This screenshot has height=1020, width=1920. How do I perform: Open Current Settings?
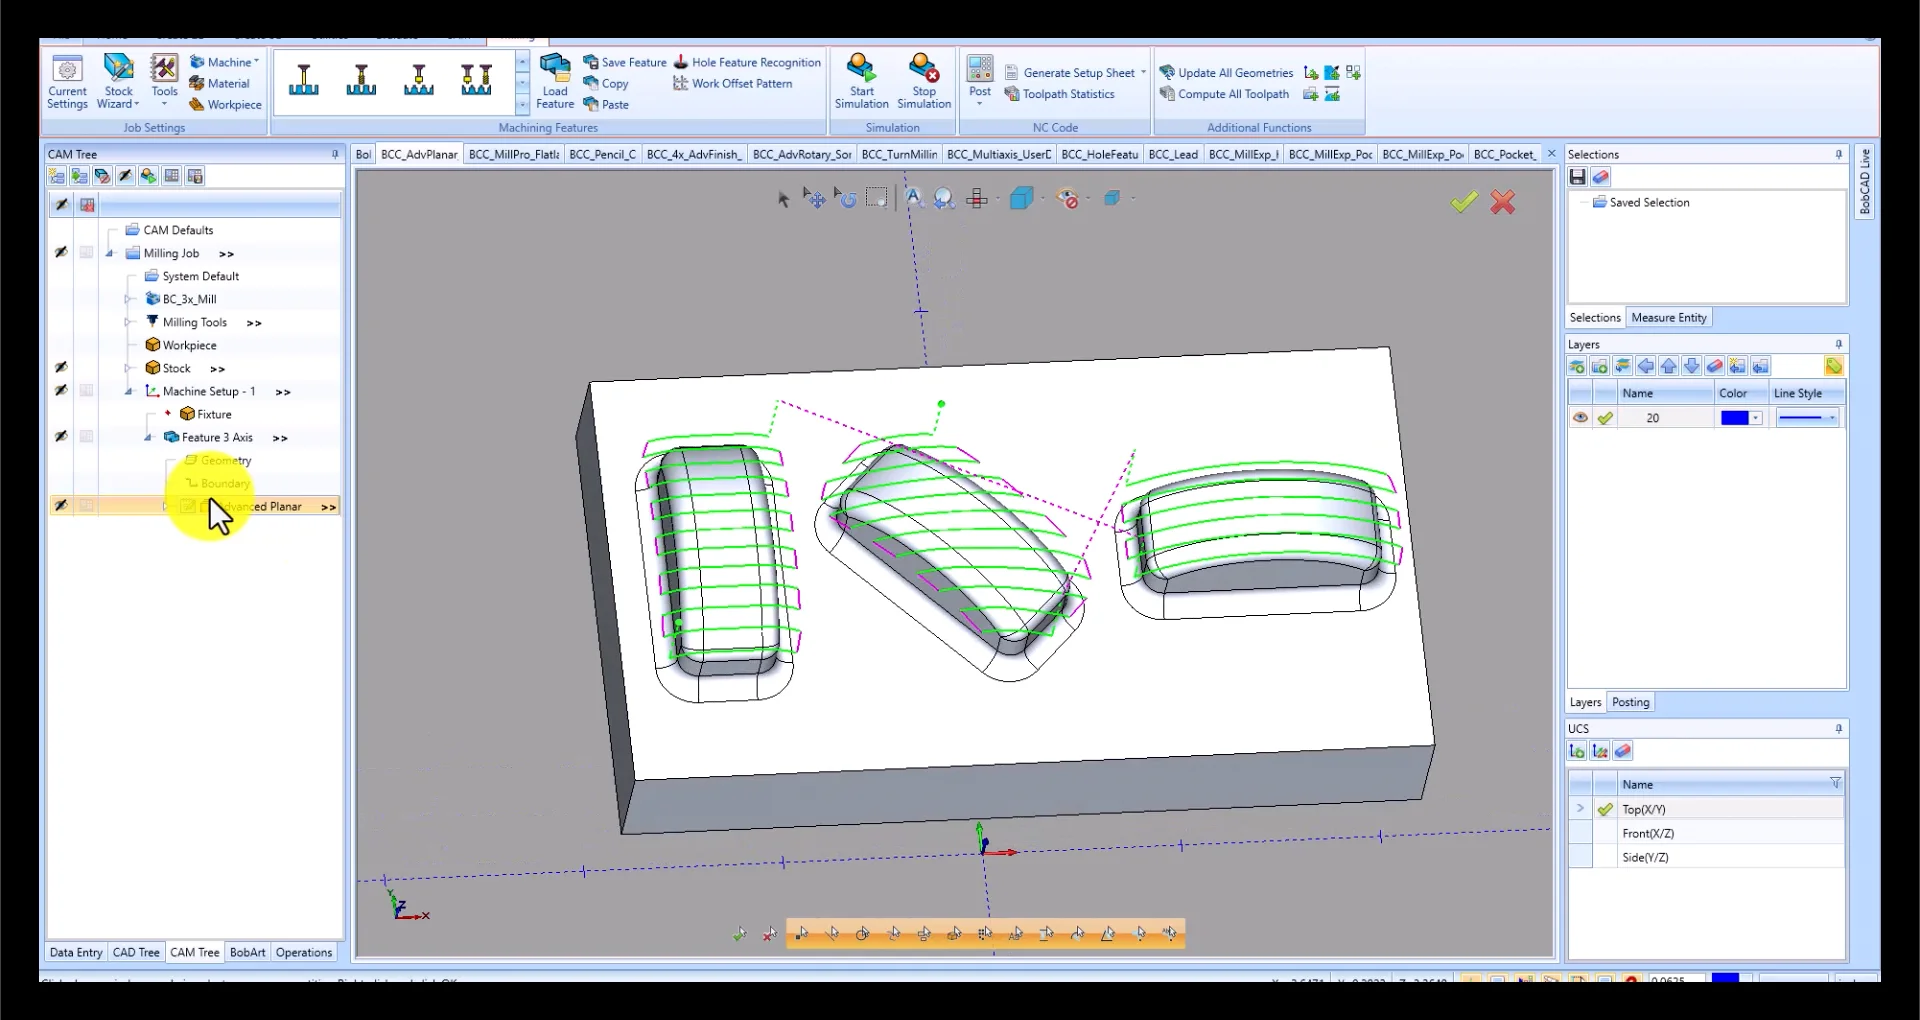(67, 80)
